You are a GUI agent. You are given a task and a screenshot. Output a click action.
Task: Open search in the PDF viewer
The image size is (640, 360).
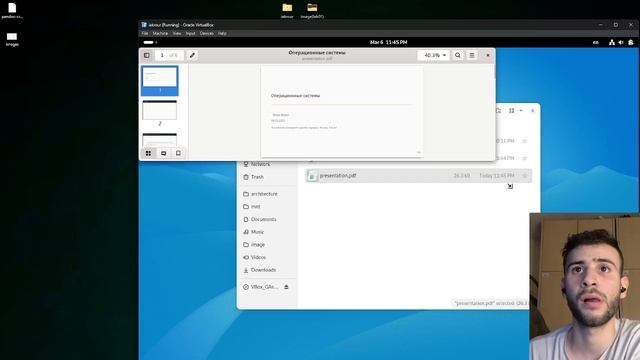[x=458, y=55]
